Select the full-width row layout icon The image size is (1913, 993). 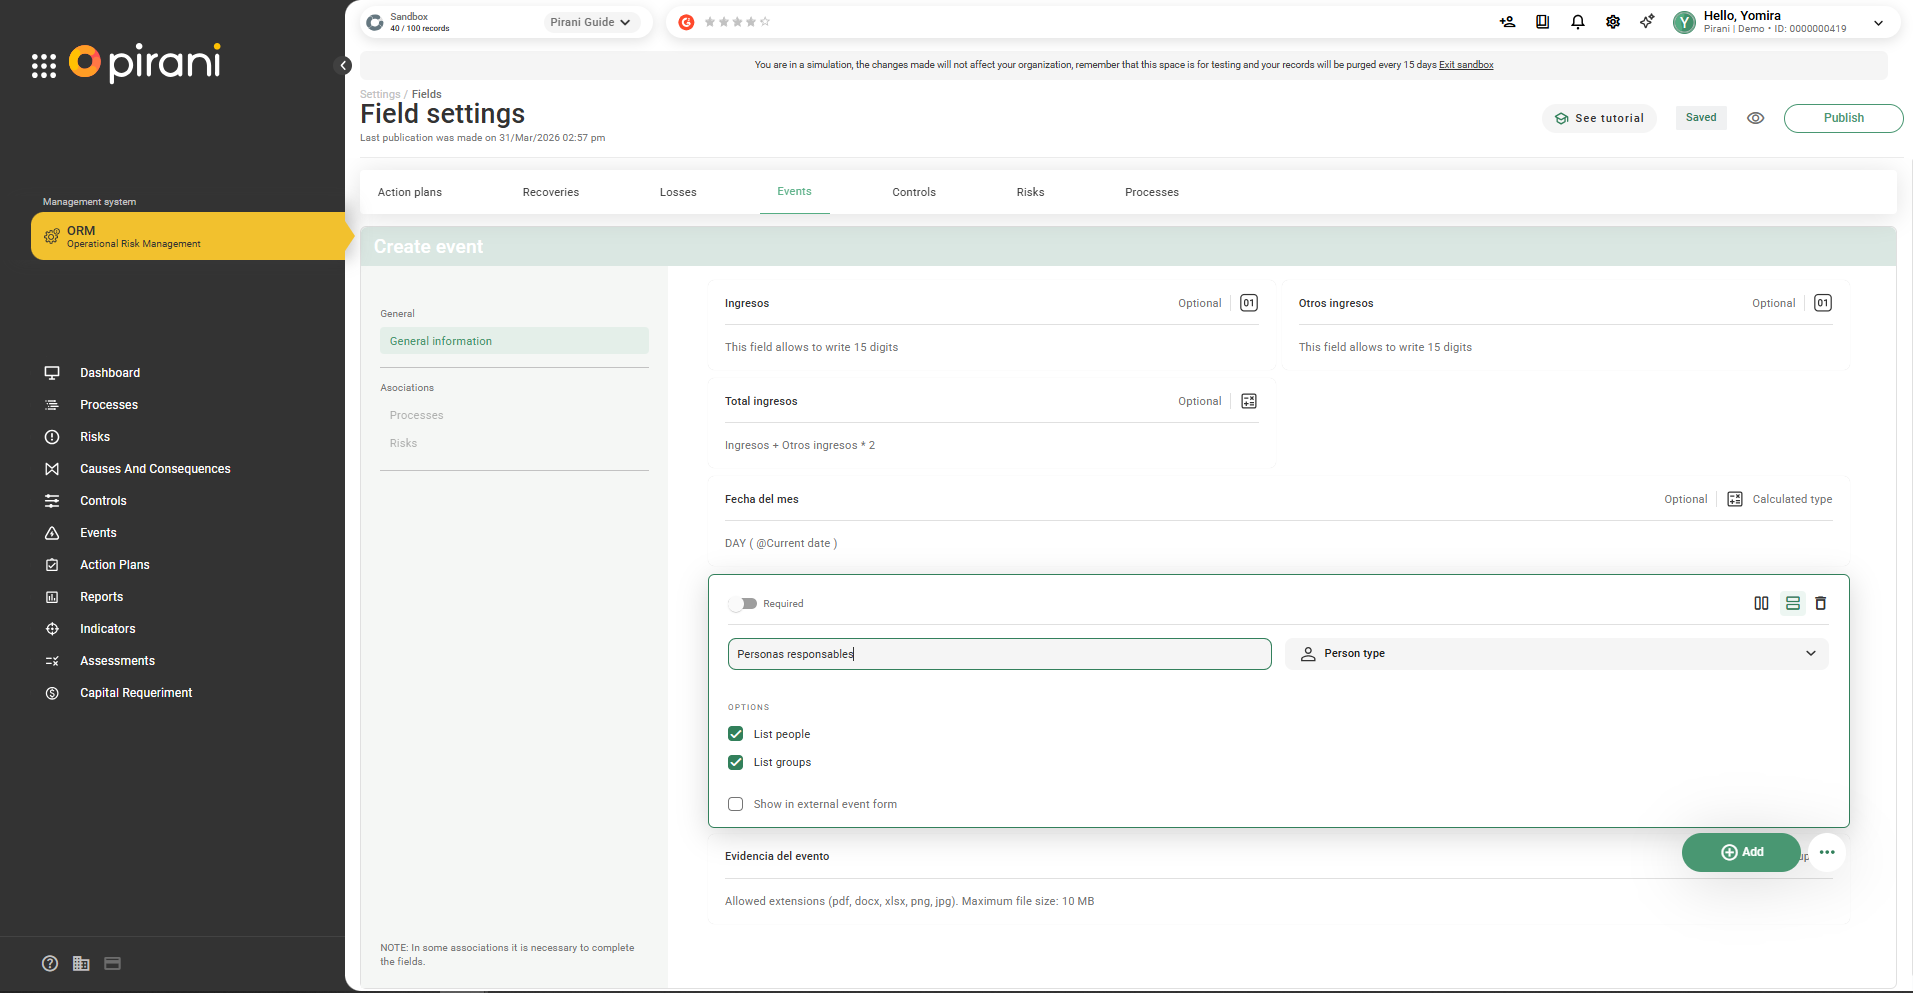[x=1792, y=603]
